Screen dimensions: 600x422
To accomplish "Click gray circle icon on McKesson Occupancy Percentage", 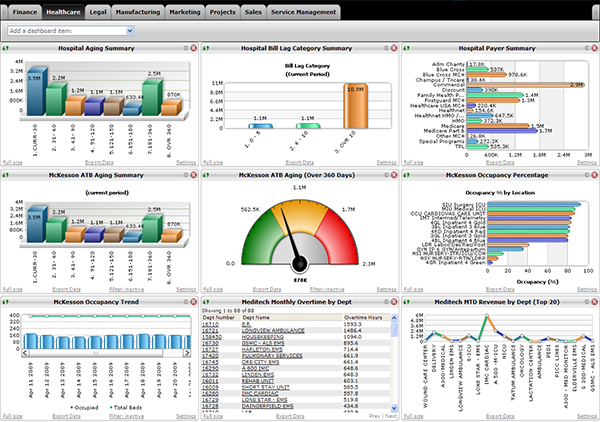I will tap(587, 175).
